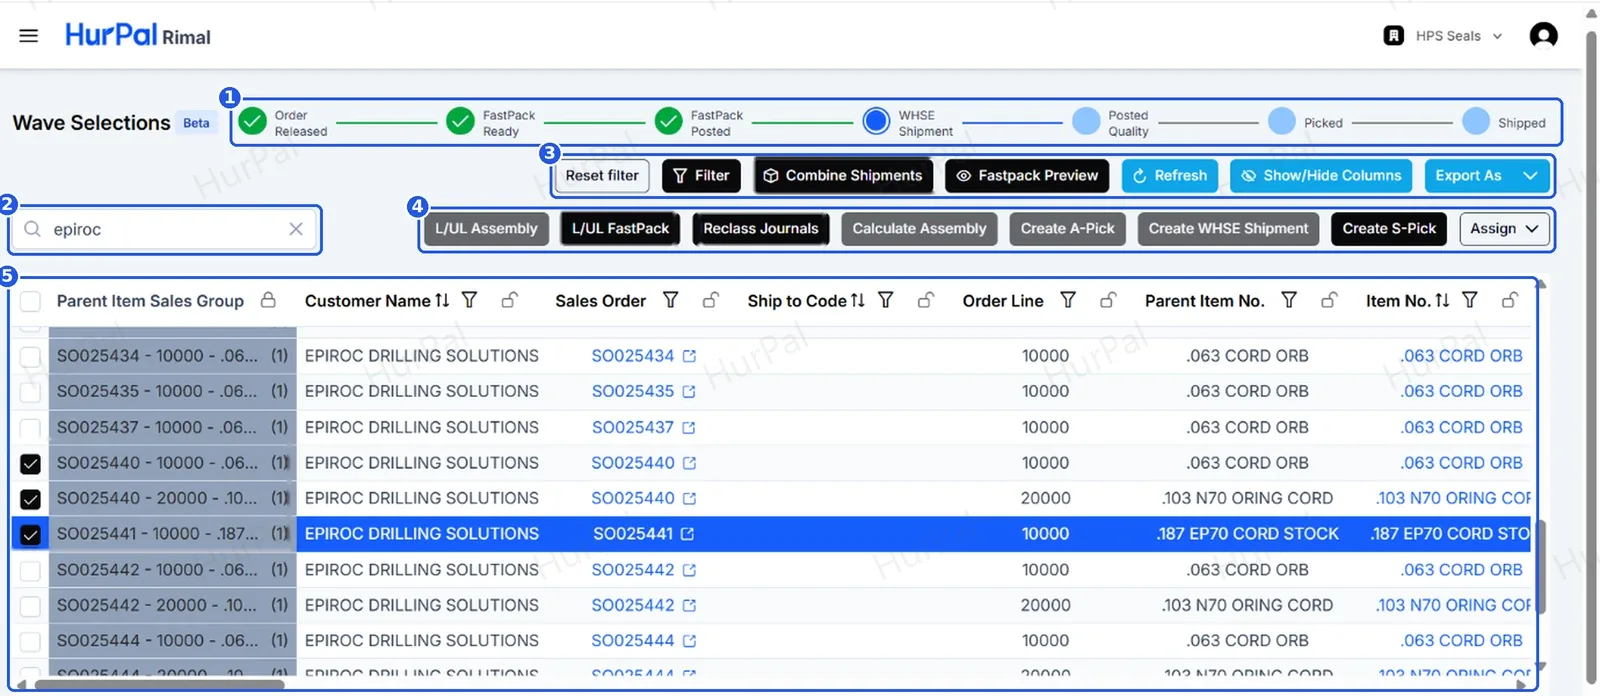Screen dimensions: 1600x696
Task: Toggle Sales Order column lock
Action: (711, 300)
